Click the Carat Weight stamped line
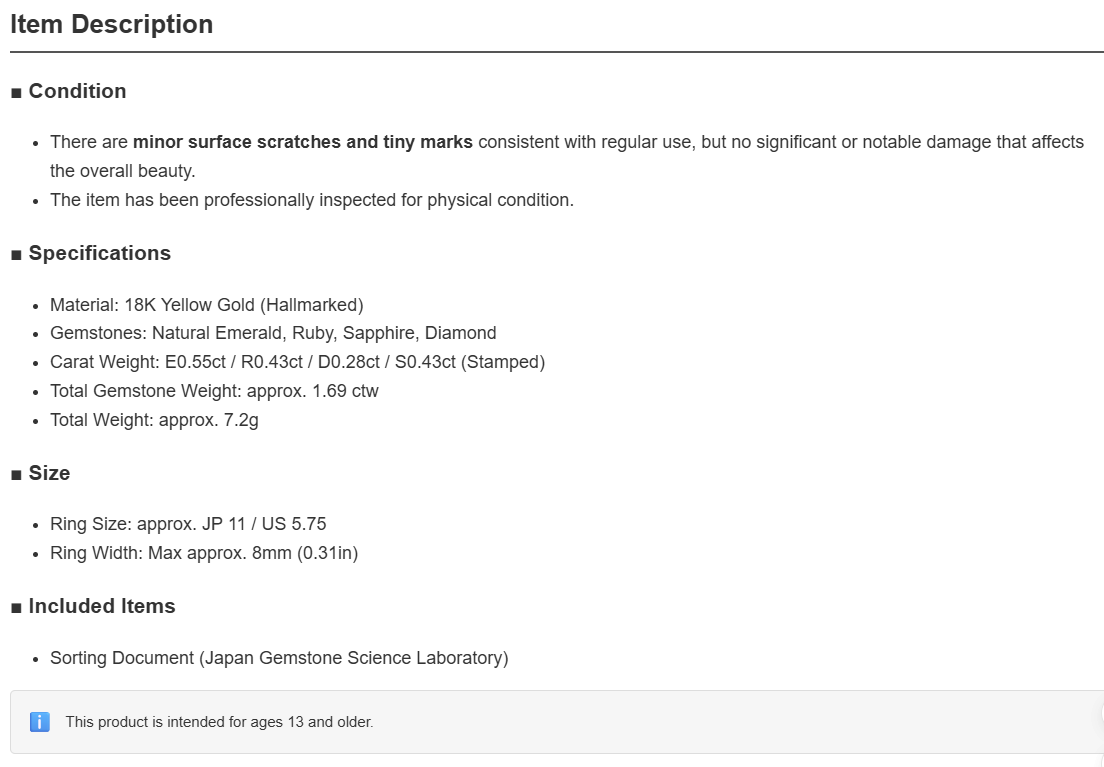The image size is (1104, 767). click(x=298, y=362)
